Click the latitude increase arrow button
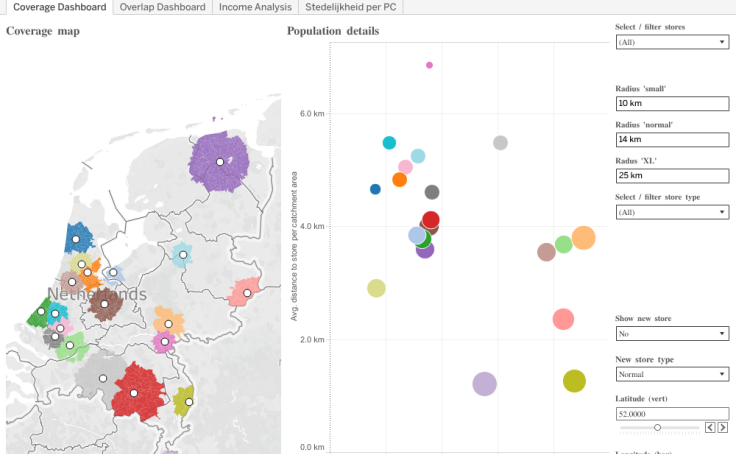 (x=722, y=427)
